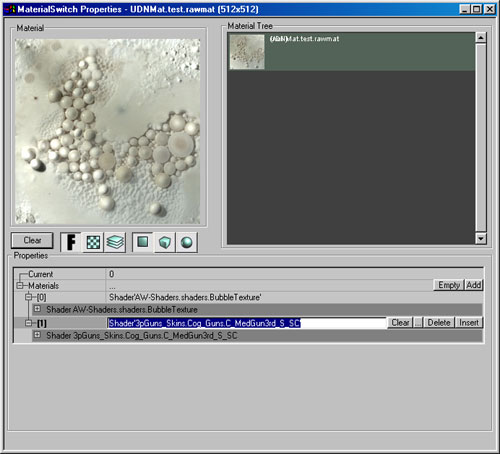Click Delete for material entry [1]
500x454 pixels.
[x=439, y=323]
